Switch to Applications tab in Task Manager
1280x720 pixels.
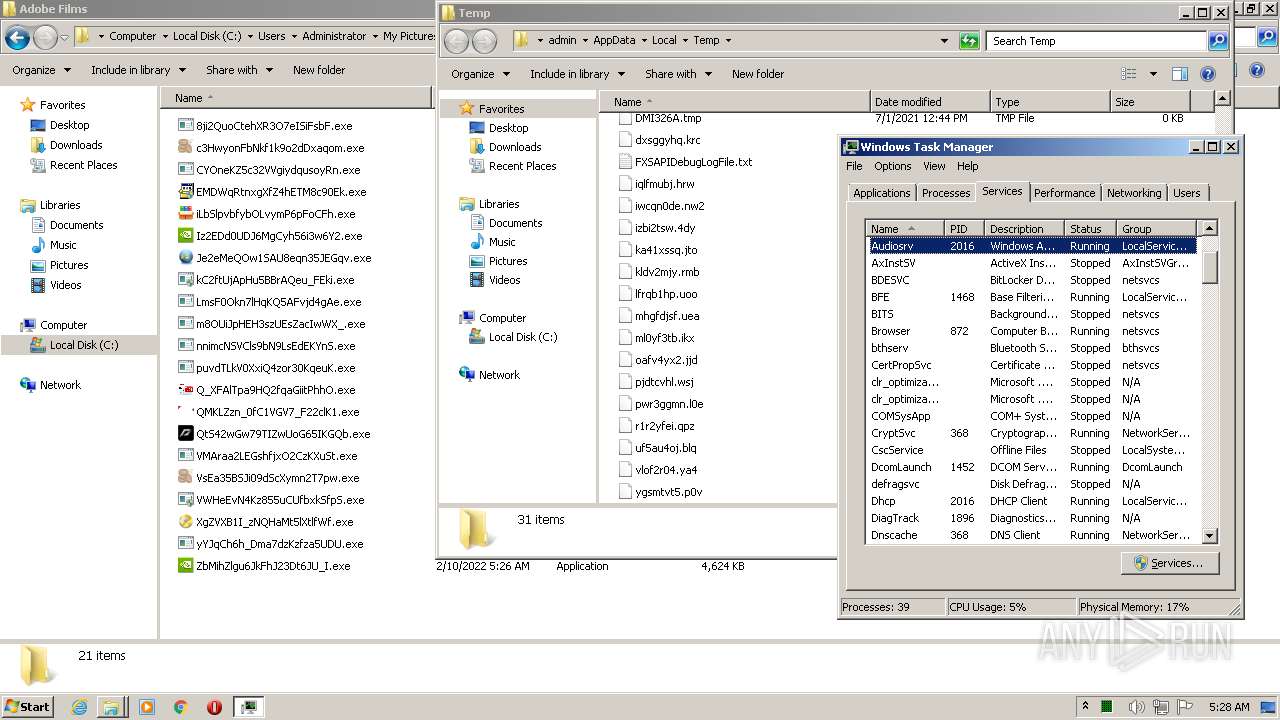882,193
